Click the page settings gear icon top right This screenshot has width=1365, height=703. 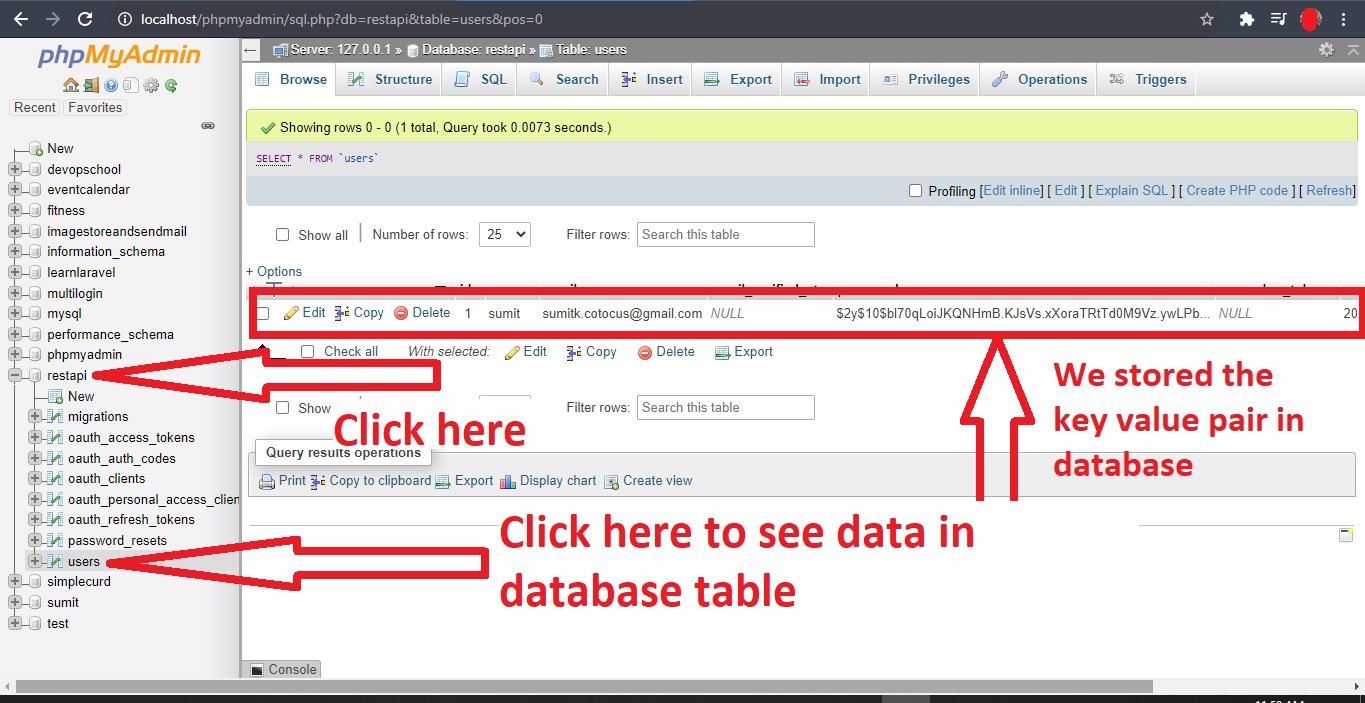[x=1326, y=50]
